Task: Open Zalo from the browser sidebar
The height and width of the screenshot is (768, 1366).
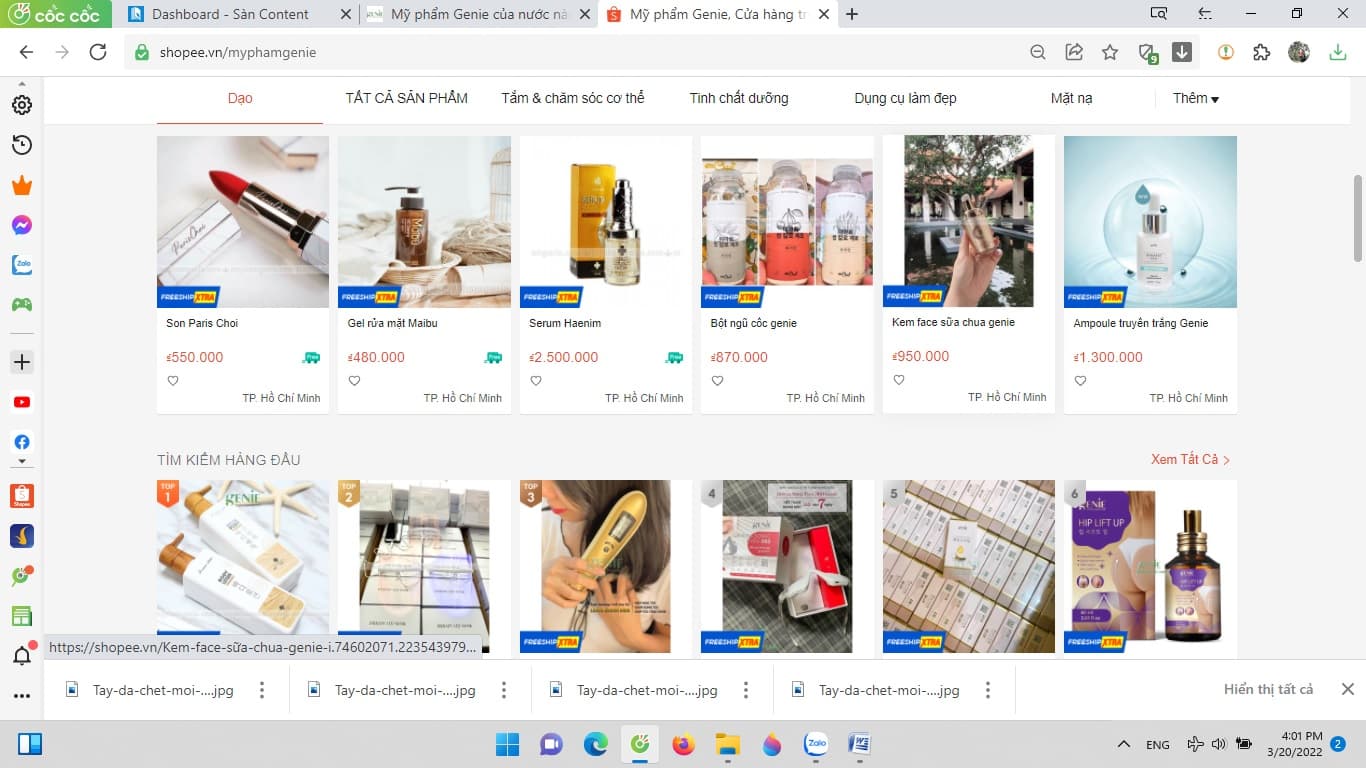Action: pyautogui.click(x=21, y=265)
